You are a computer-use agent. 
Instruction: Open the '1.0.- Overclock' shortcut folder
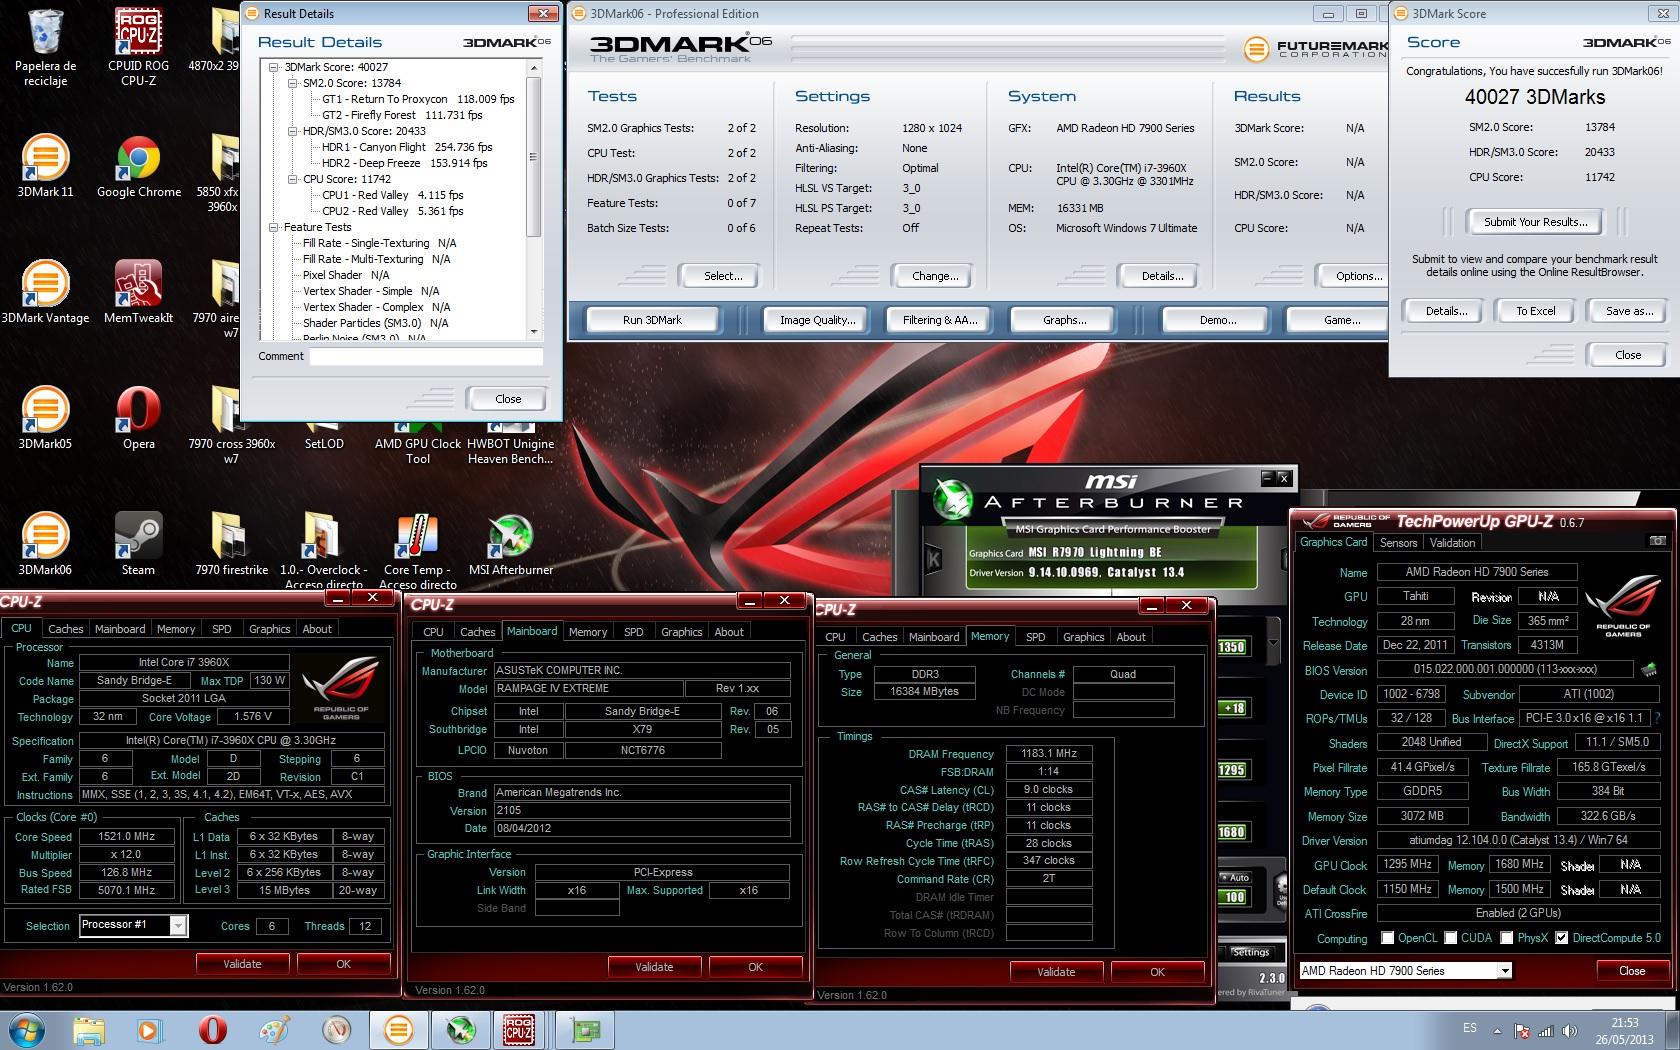(324, 550)
